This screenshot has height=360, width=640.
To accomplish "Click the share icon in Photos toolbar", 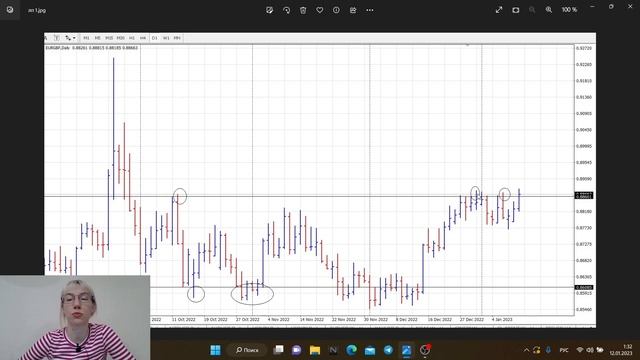I will (353, 10).
